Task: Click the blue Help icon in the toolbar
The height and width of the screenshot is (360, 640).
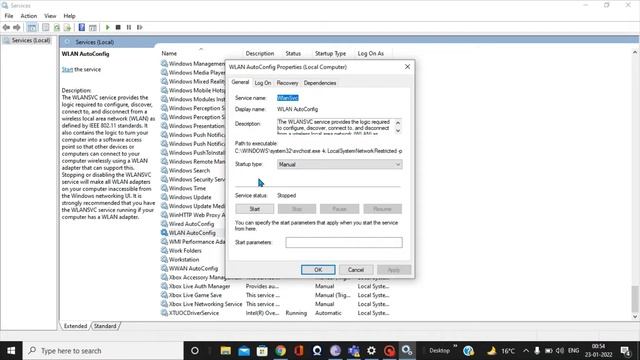Action: pyautogui.click(x=82, y=27)
